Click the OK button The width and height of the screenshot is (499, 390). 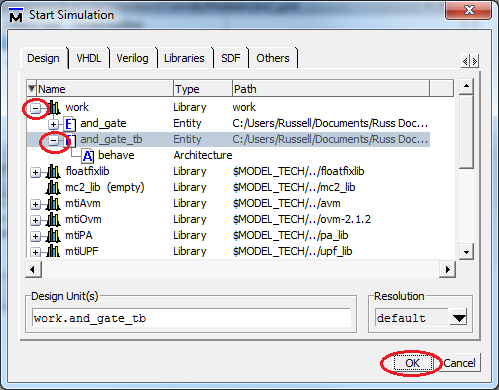(413, 363)
